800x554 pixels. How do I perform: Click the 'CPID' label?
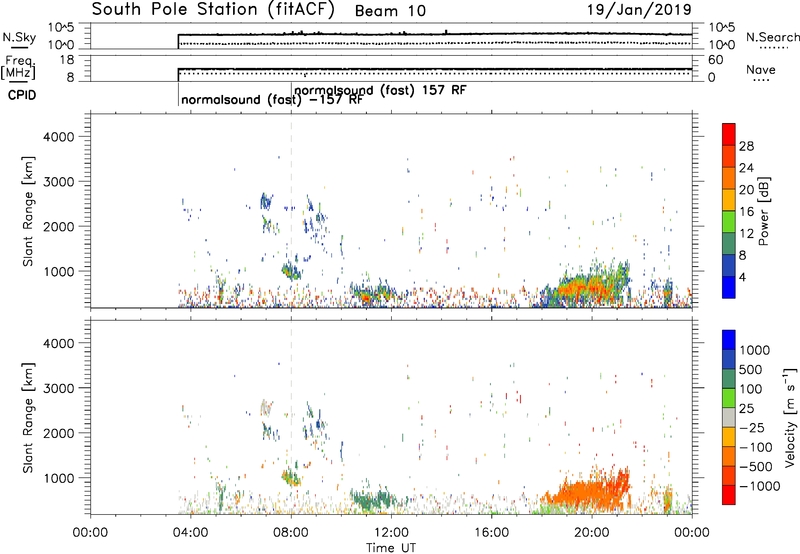[x=22, y=95]
